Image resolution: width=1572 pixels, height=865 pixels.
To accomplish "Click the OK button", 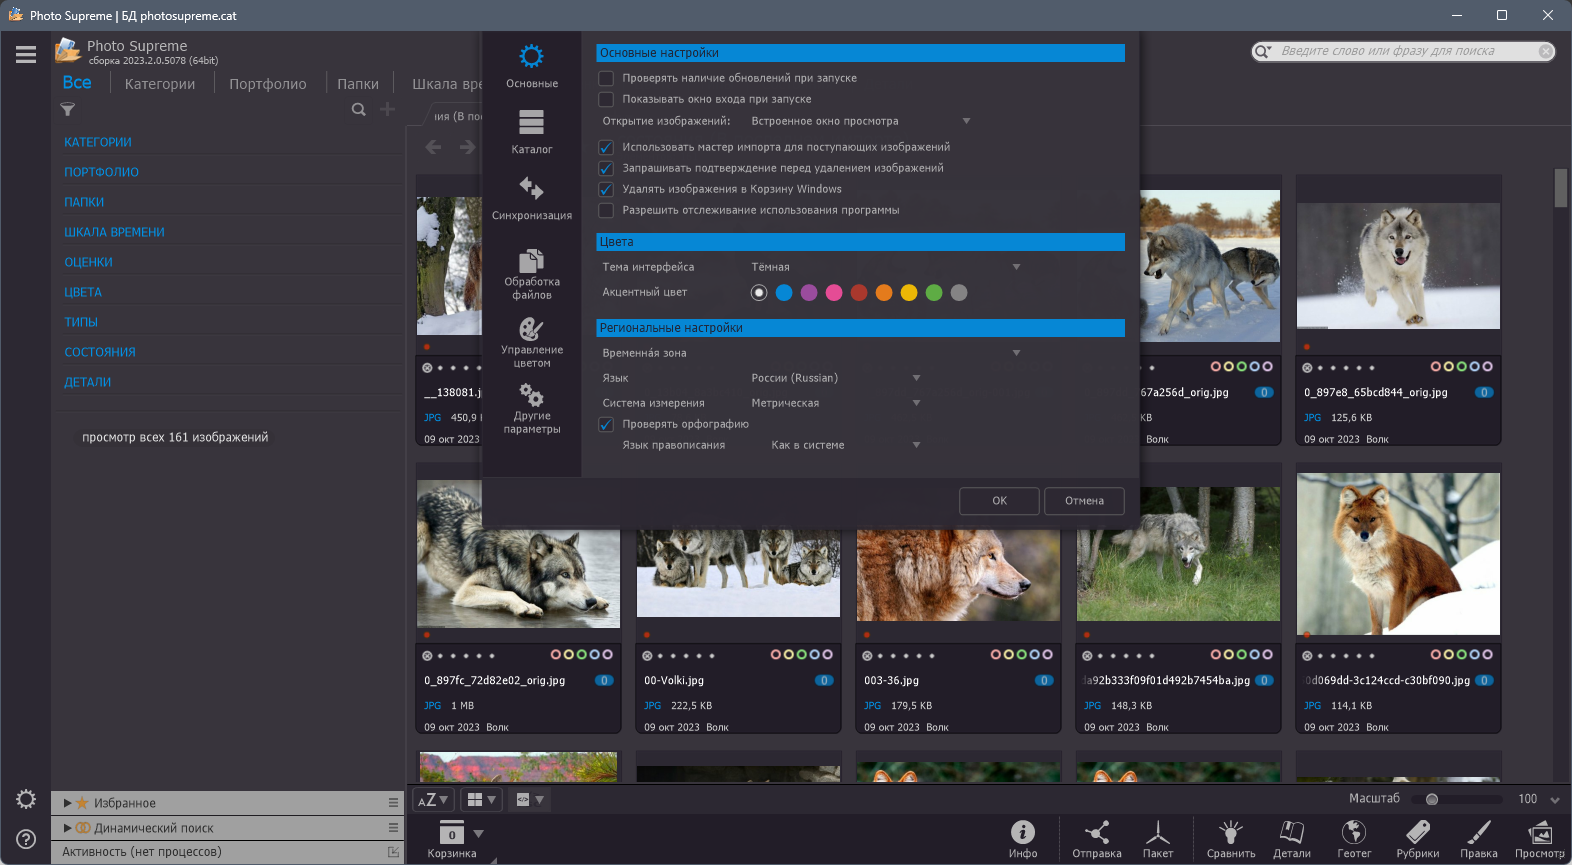I will pyautogui.click(x=999, y=501).
